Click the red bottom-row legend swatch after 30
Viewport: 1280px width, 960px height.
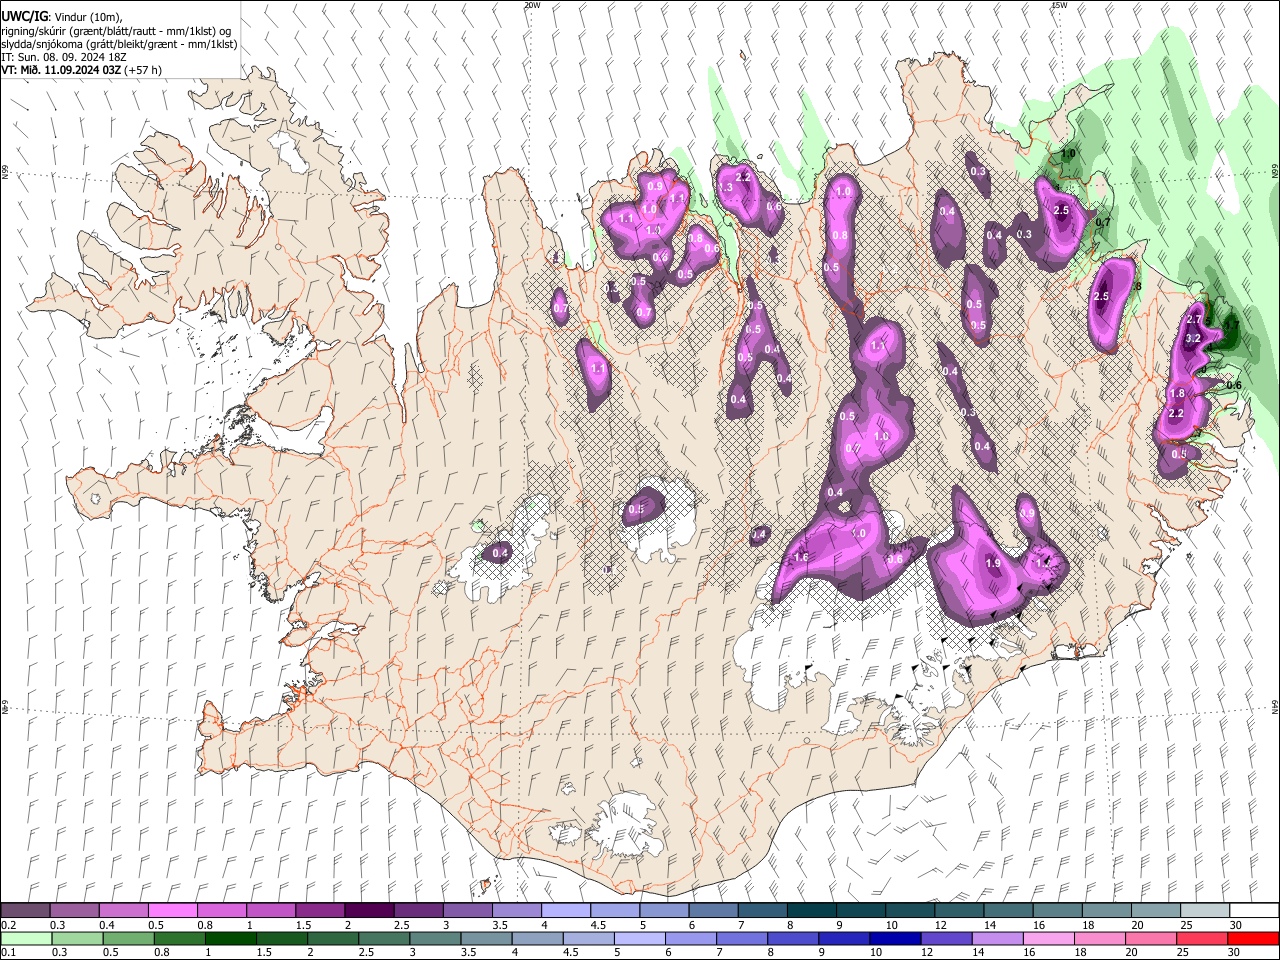pyautogui.click(x=1254, y=938)
